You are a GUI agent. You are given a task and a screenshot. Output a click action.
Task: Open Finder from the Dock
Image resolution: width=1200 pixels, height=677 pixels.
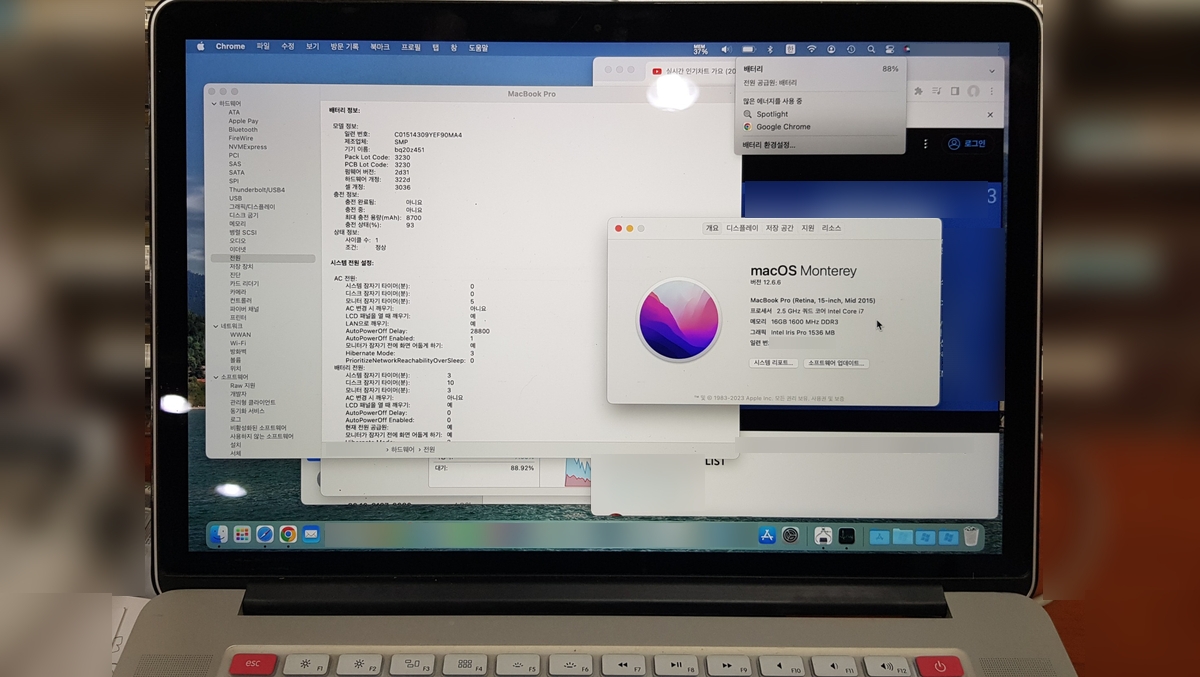tap(218, 535)
